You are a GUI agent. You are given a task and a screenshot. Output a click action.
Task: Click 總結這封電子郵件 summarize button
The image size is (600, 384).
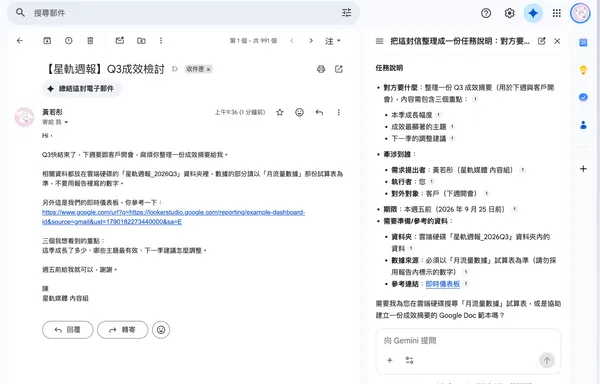pos(82,89)
